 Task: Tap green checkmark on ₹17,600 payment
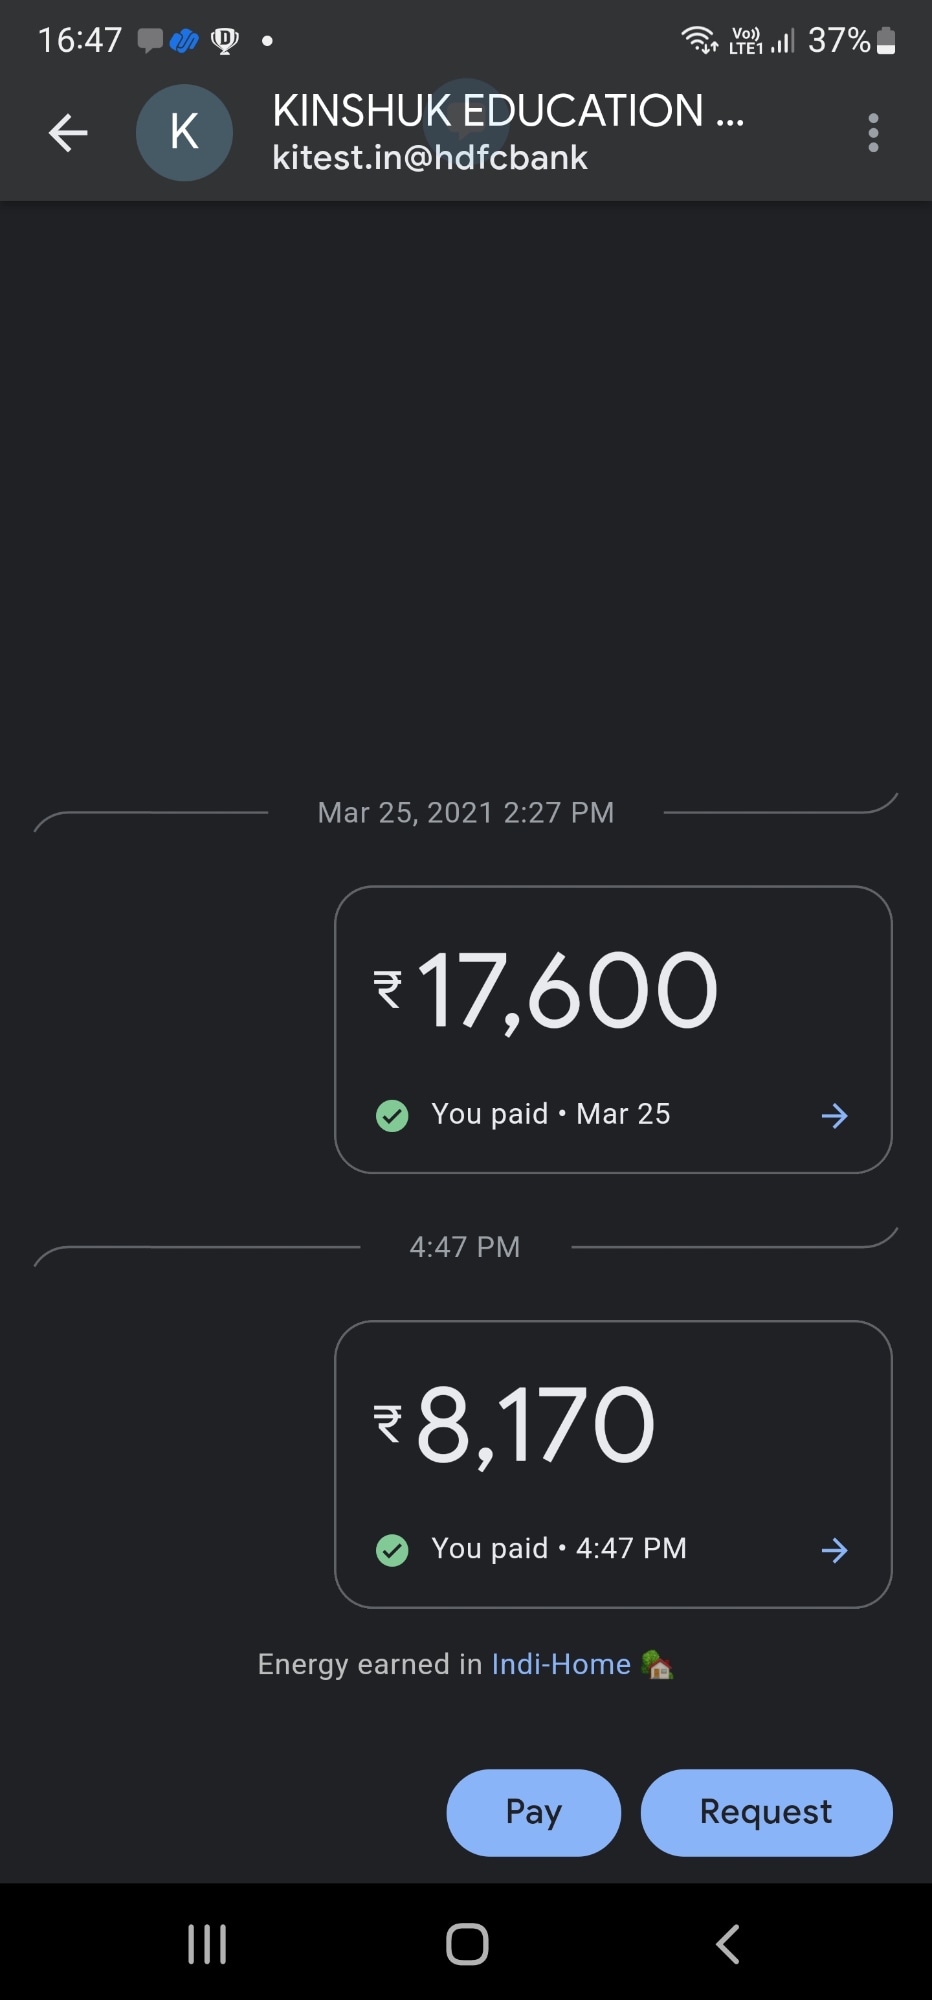click(392, 1115)
